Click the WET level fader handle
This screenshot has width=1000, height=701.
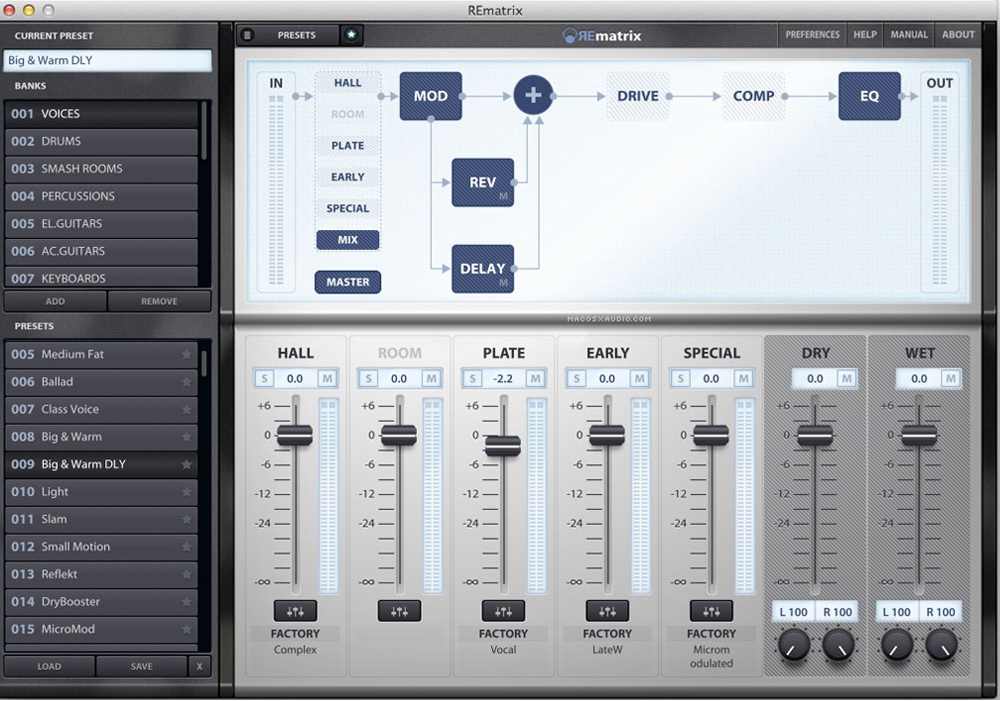919,435
